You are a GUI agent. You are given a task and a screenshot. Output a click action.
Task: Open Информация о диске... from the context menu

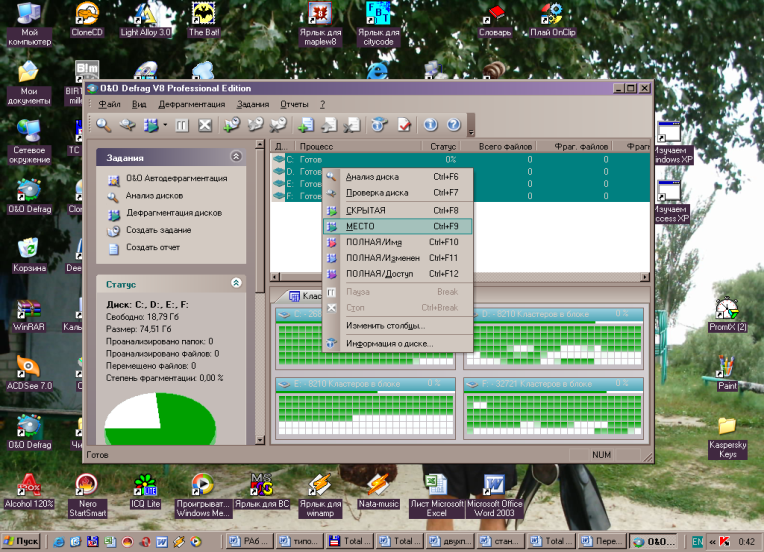398,343
